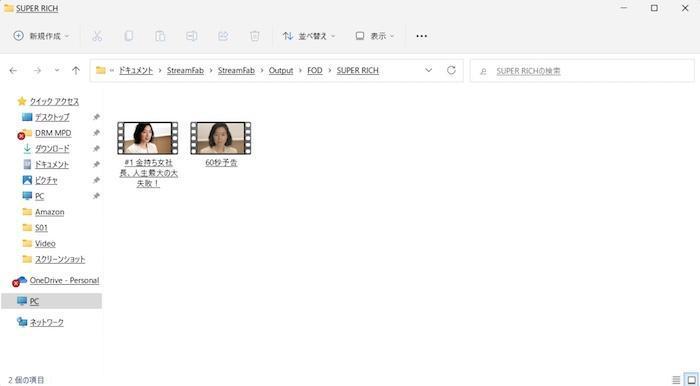This screenshot has height=386, width=700.
Task: Click the 2 個の項目 status text
Action: coord(26,380)
